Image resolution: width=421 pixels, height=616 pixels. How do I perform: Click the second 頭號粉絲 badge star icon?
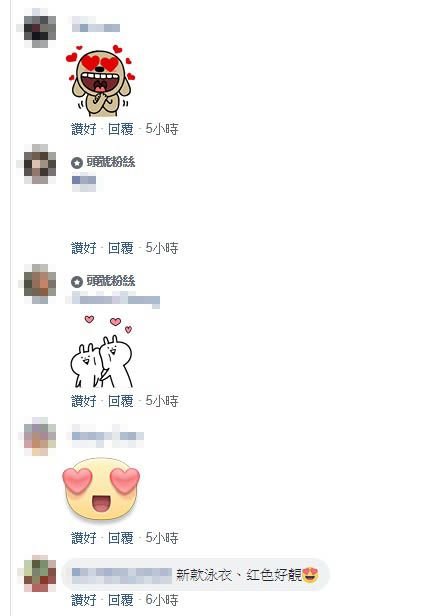[x=77, y=282]
